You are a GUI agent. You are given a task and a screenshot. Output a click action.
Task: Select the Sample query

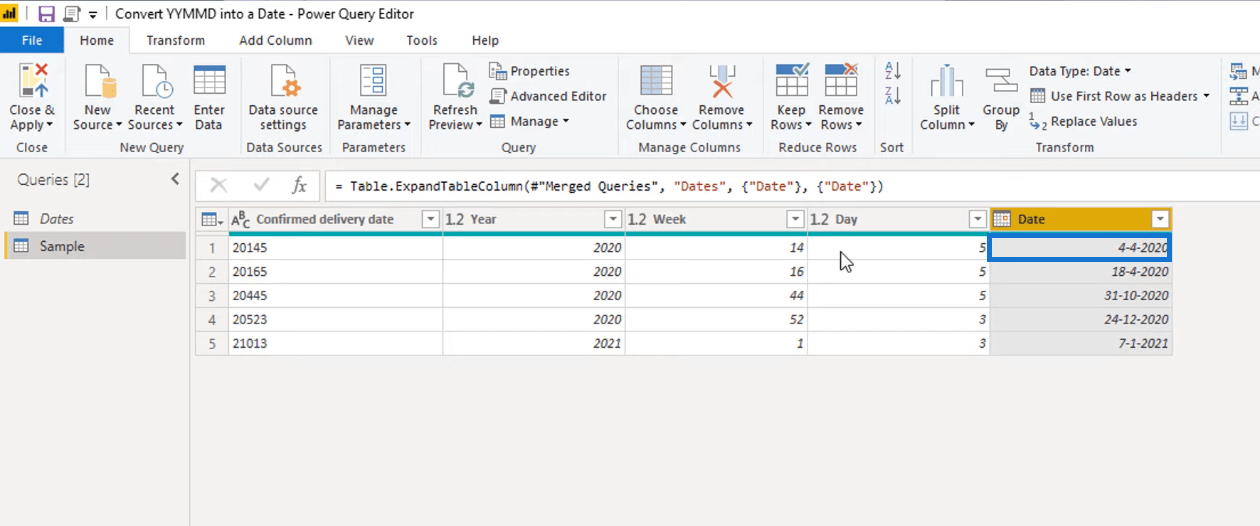(95, 246)
